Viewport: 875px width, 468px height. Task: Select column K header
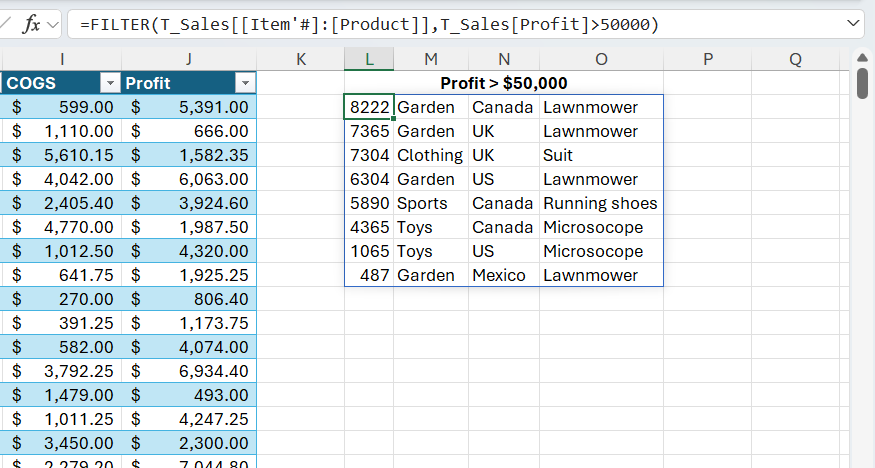[x=301, y=59]
